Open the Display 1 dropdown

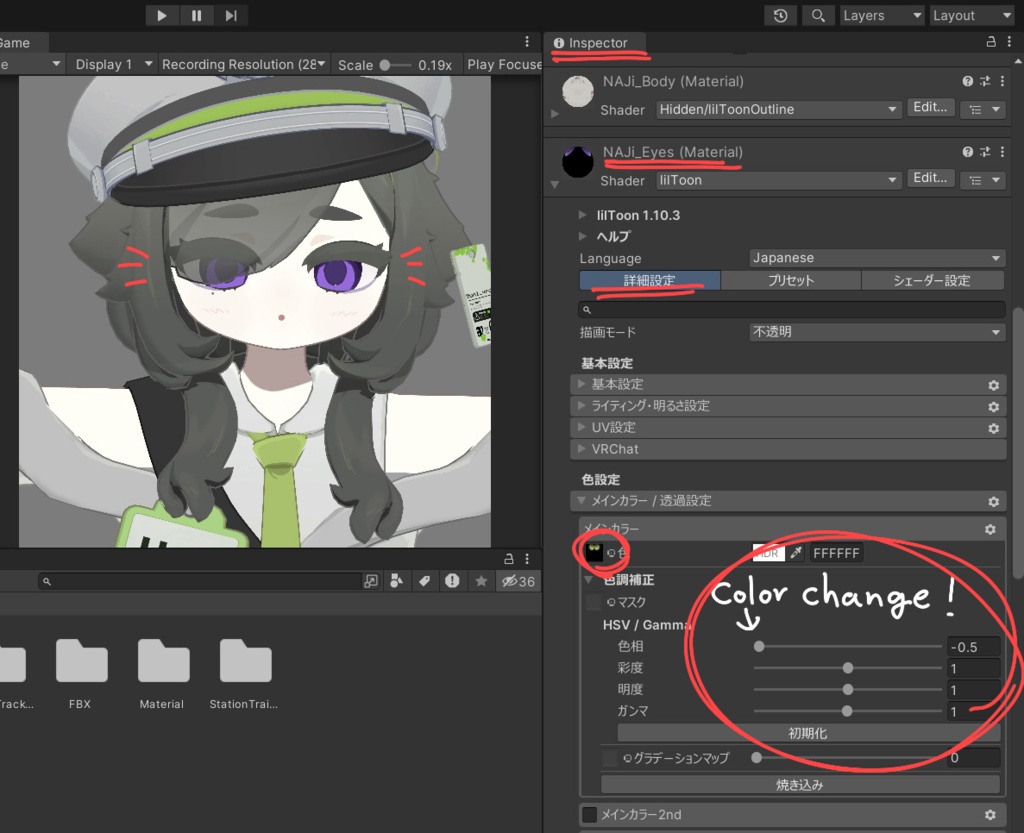[112, 64]
